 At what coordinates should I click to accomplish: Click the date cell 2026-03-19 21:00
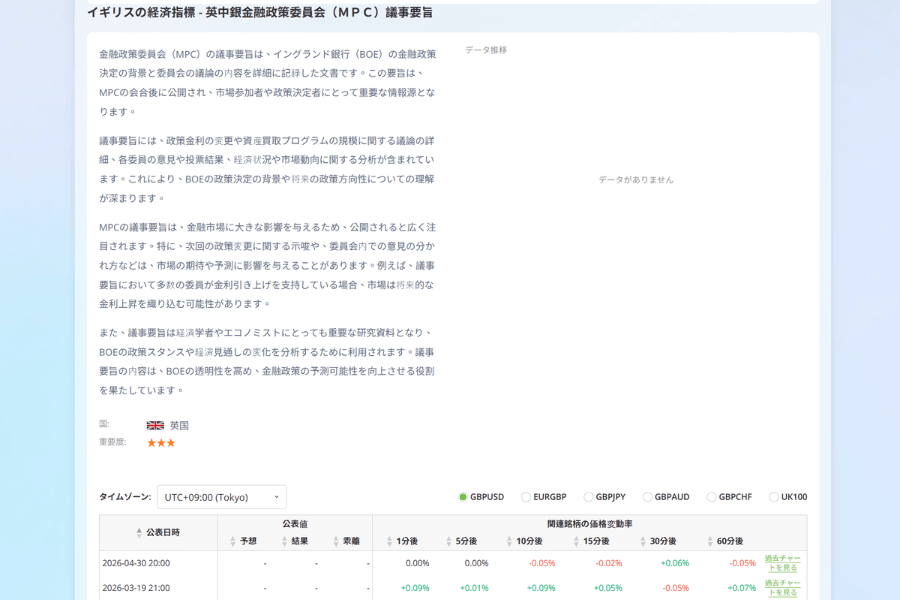136,588
